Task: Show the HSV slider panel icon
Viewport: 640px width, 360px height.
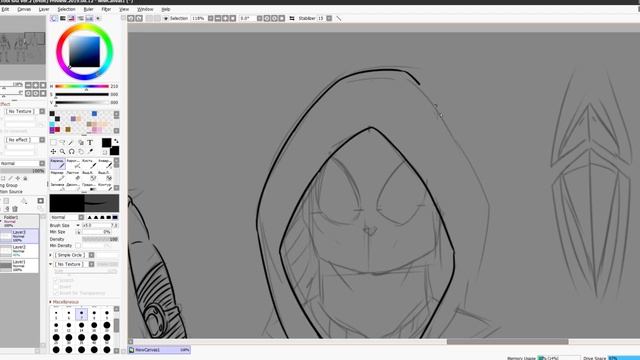Action: pyautogui.click(x=71, y=18)
